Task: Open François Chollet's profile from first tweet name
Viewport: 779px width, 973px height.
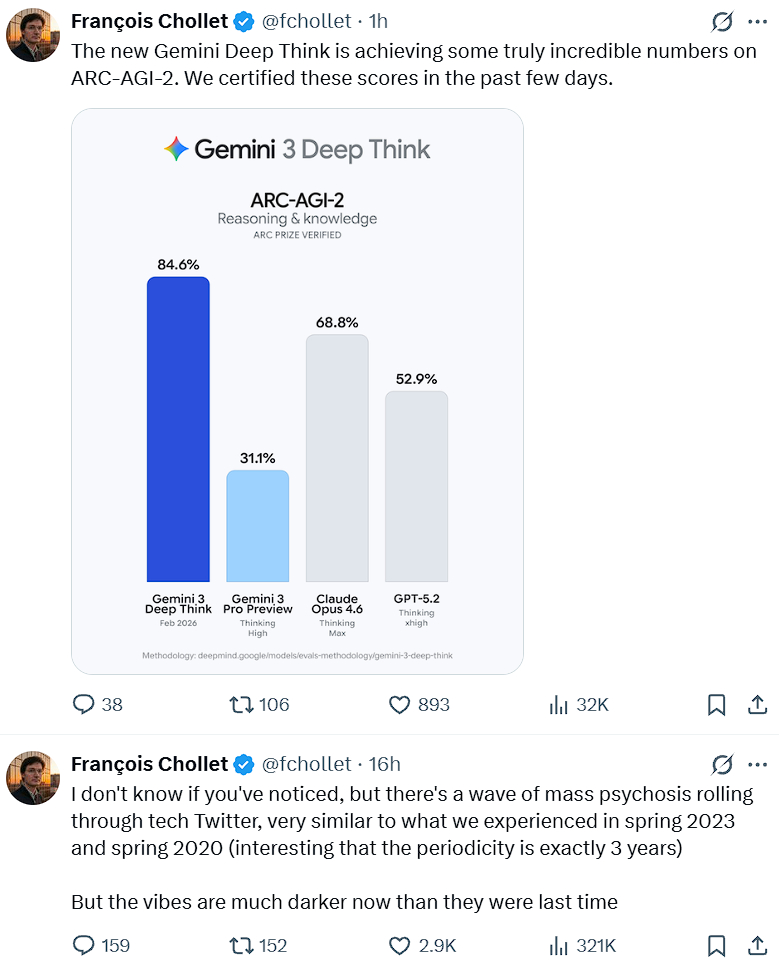Action: click(x=149, y=22)
